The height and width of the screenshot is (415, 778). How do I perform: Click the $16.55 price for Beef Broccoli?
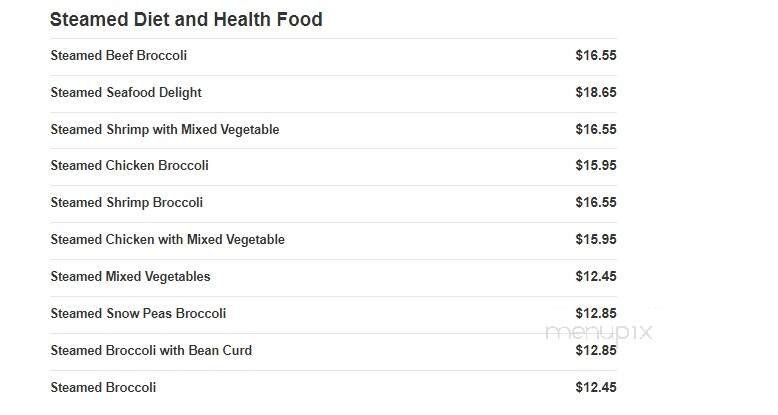(x=596, y=56)
